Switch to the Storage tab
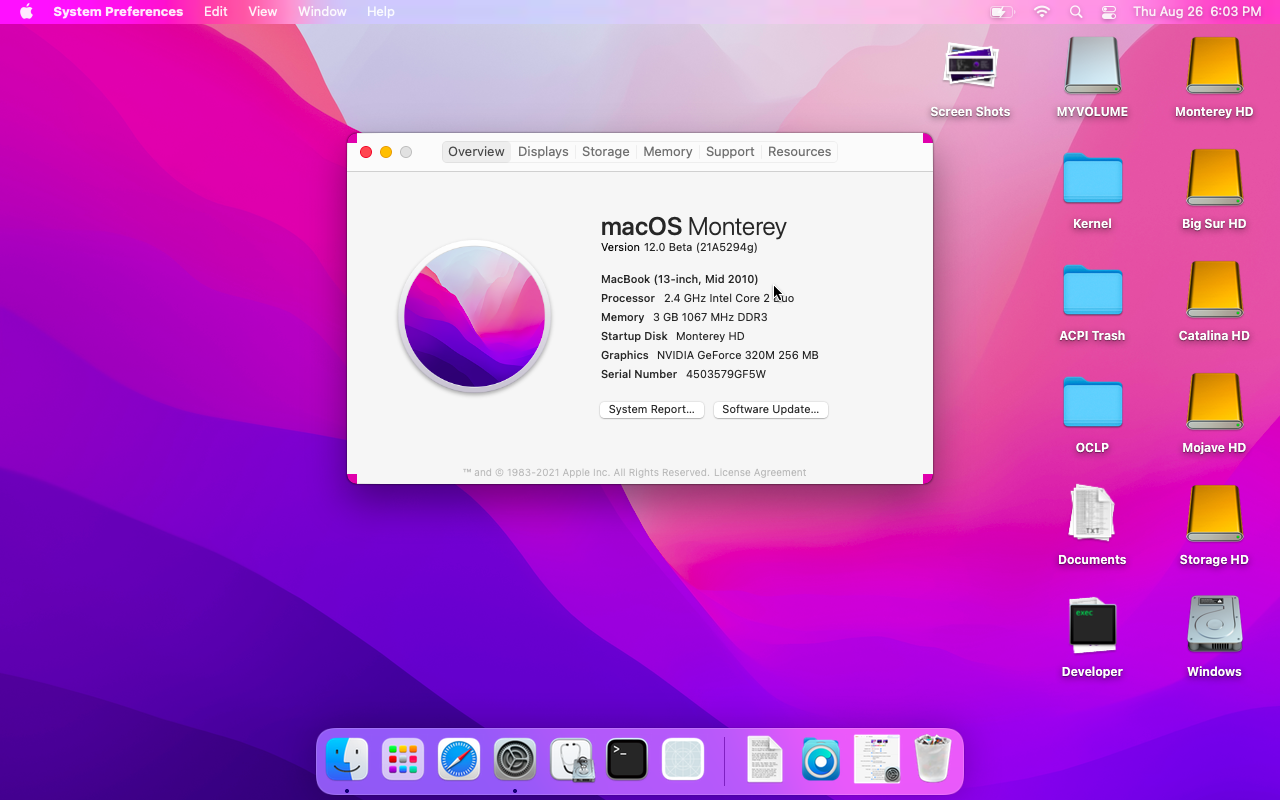This screenshot has height=800, width=1280. [606, 152]
